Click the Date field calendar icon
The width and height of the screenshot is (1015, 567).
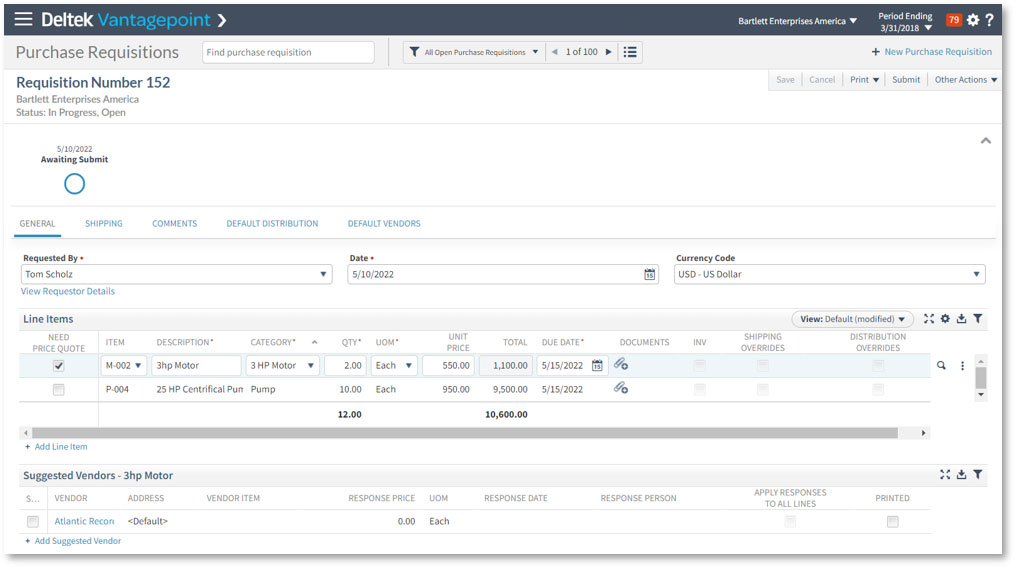pos(649,274)
